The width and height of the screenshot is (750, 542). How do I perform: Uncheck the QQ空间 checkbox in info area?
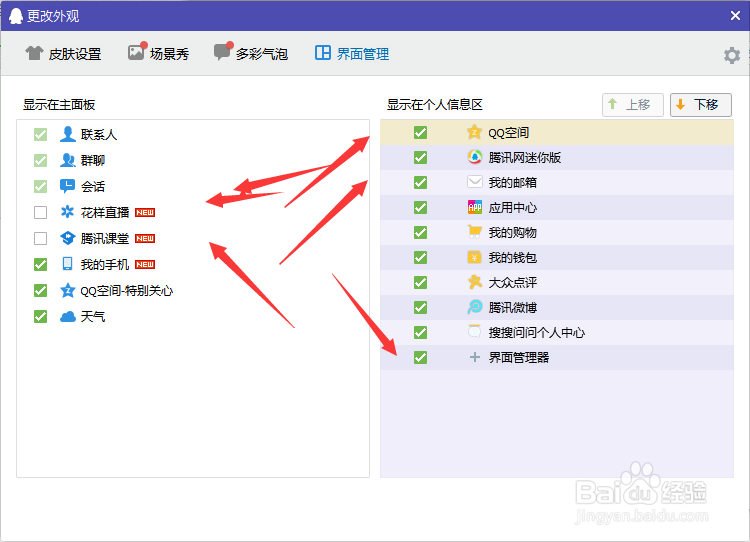[420, 133]
